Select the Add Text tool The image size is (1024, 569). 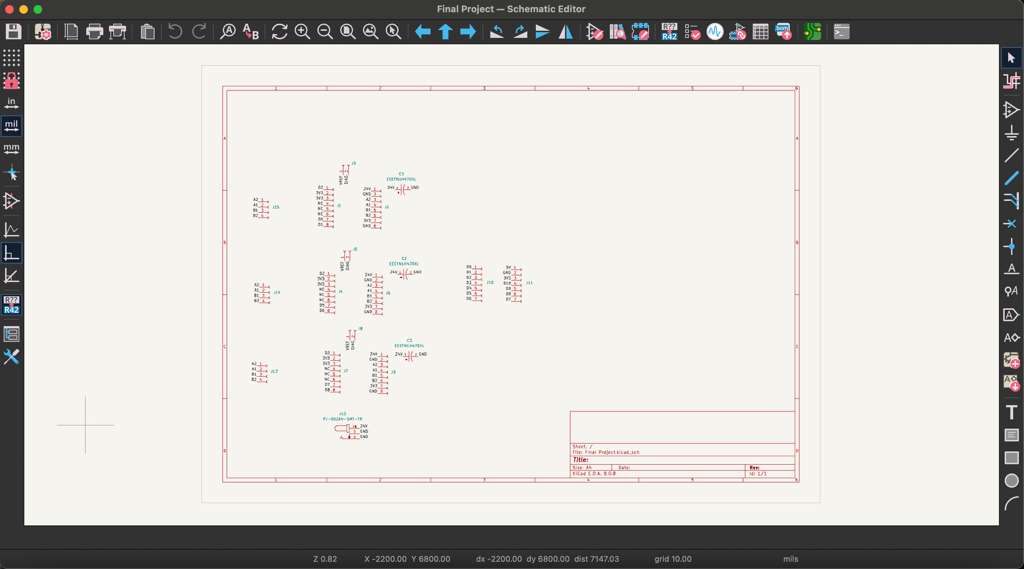(x=1011, y=412)
